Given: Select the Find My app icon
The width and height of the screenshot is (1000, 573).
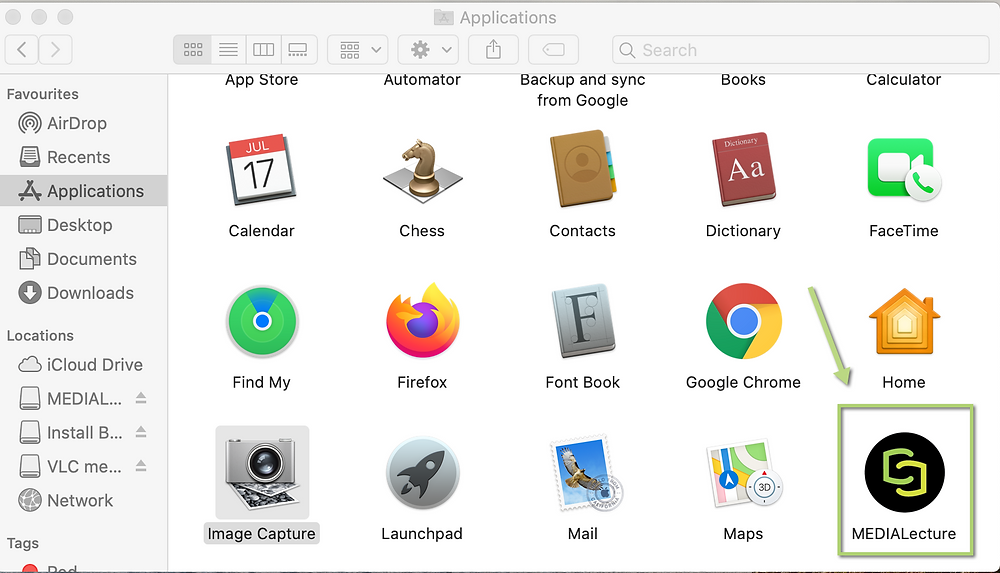Looking at the screenshot, I should [261, 321].
